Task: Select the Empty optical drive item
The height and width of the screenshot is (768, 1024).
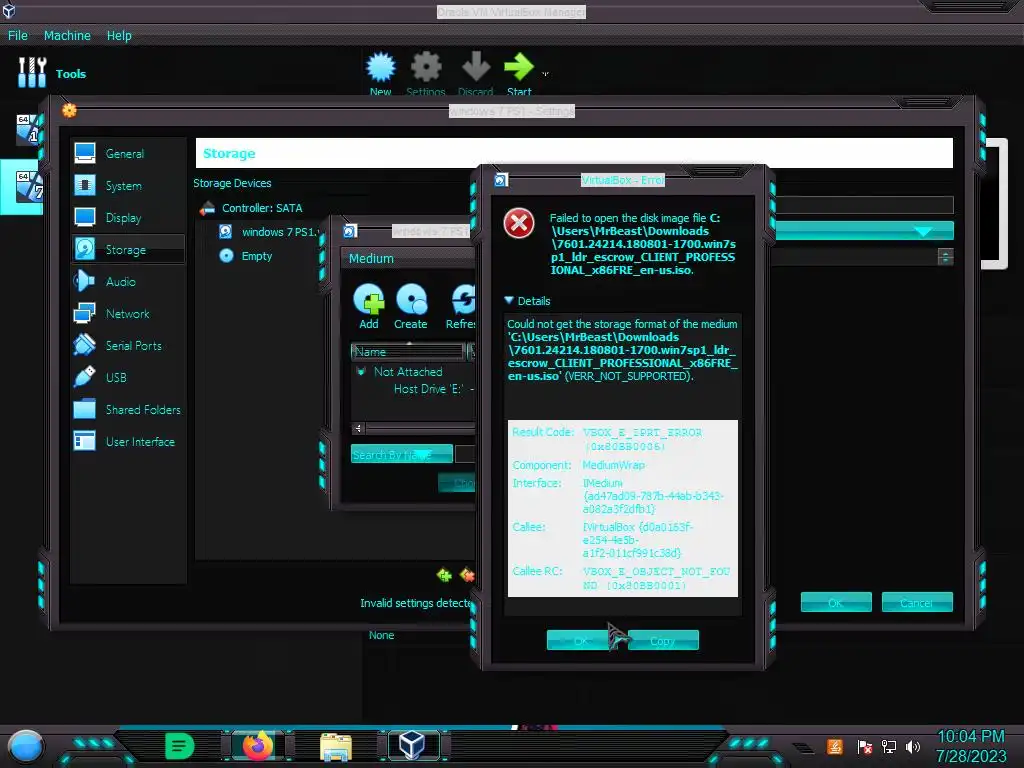Action: tap(257, 256)
